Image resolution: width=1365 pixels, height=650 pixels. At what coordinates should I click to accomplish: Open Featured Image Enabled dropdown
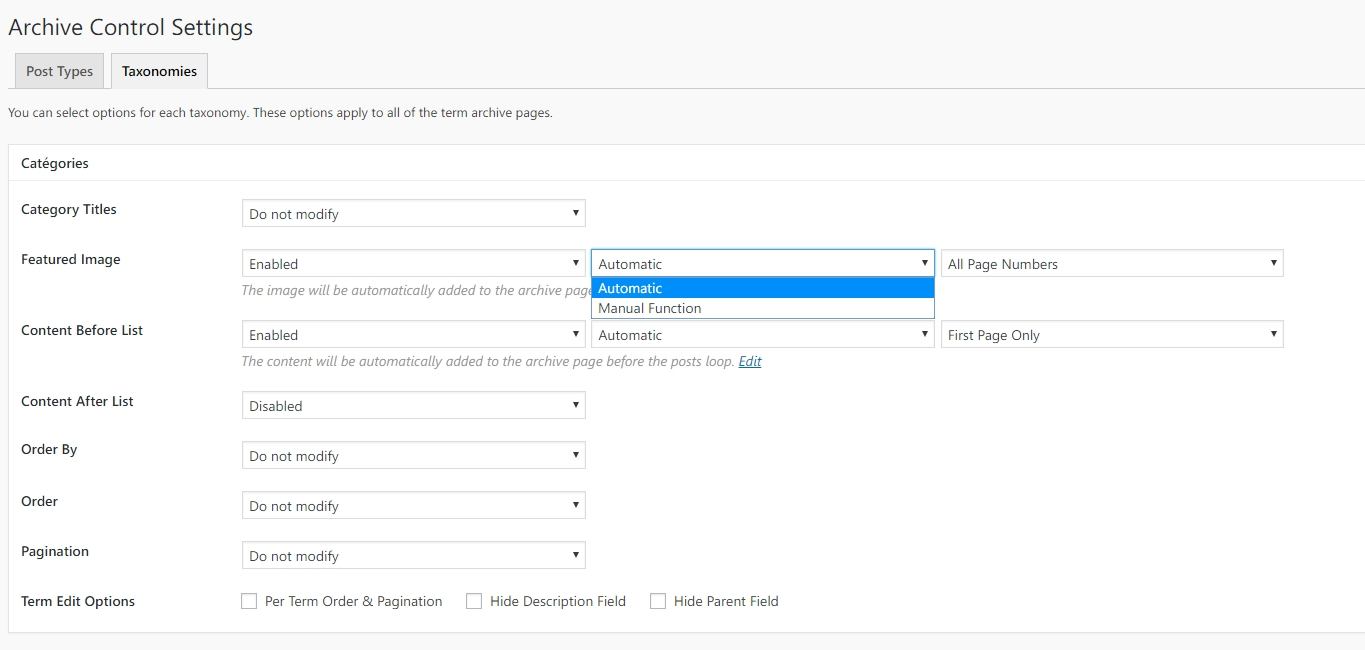click(x=413, y=263)
